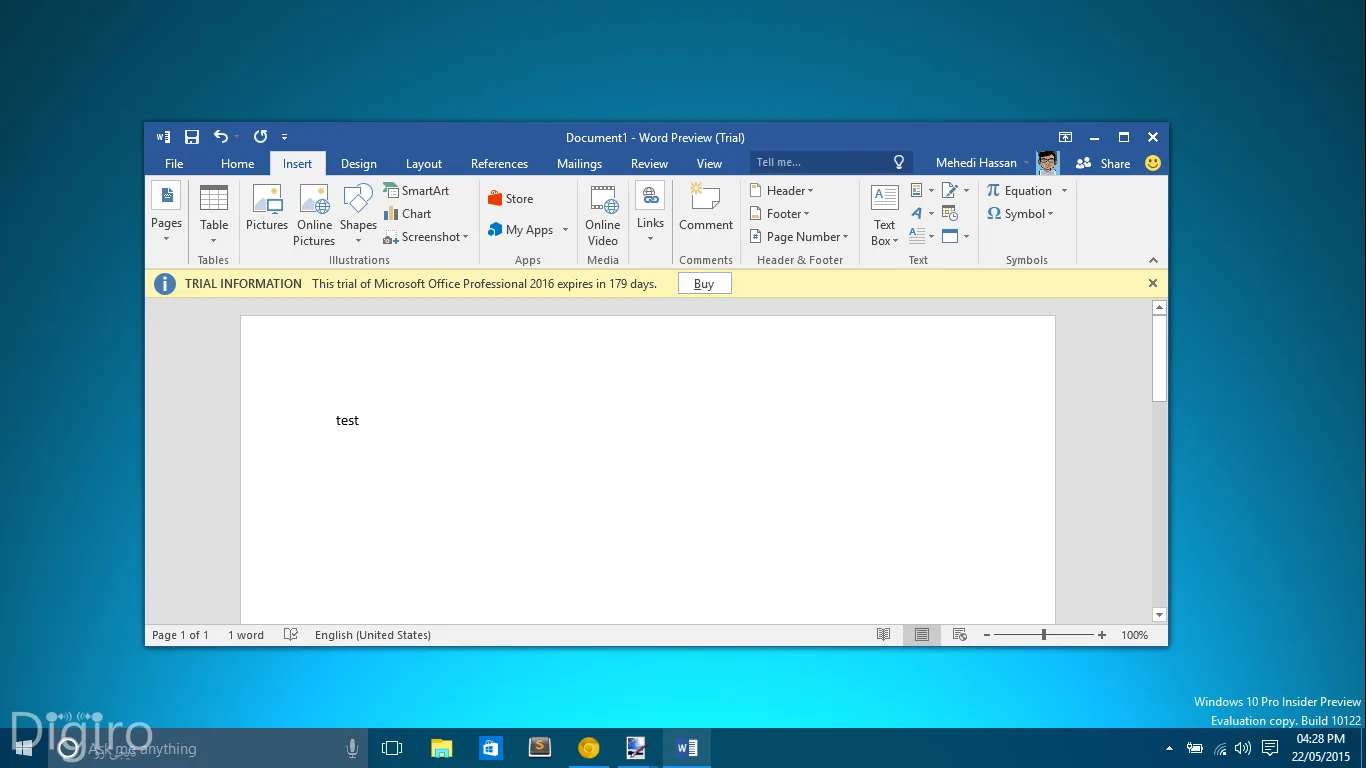Image resolution: width=1366 pixels, height=768 pixels.
Task: Insert a SmartArt graphic
Action: pyautogui.click(x=417, y=191)
